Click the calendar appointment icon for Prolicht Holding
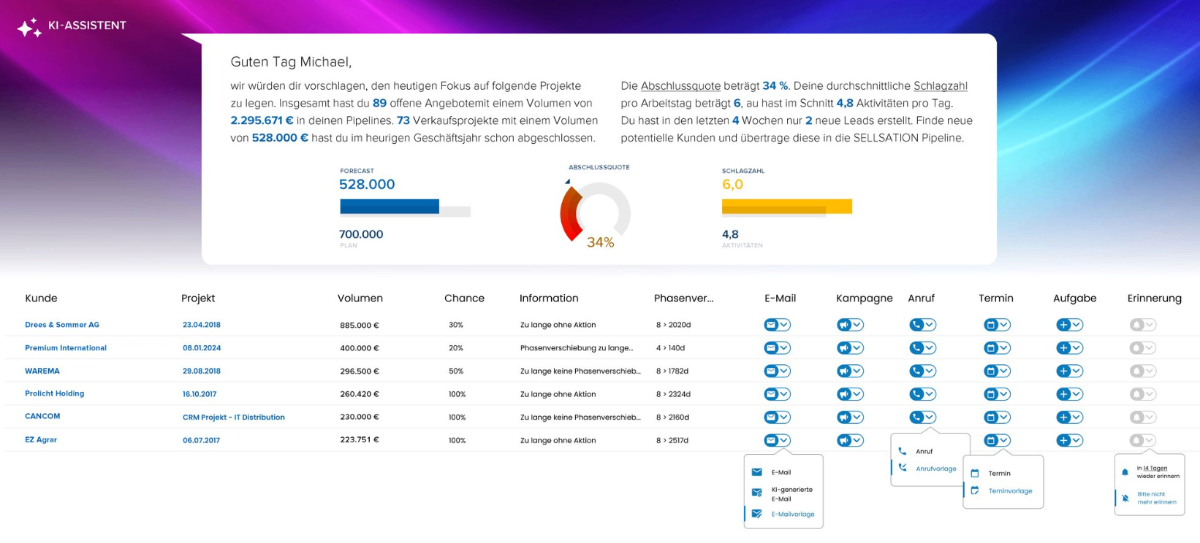 [990, 394]
